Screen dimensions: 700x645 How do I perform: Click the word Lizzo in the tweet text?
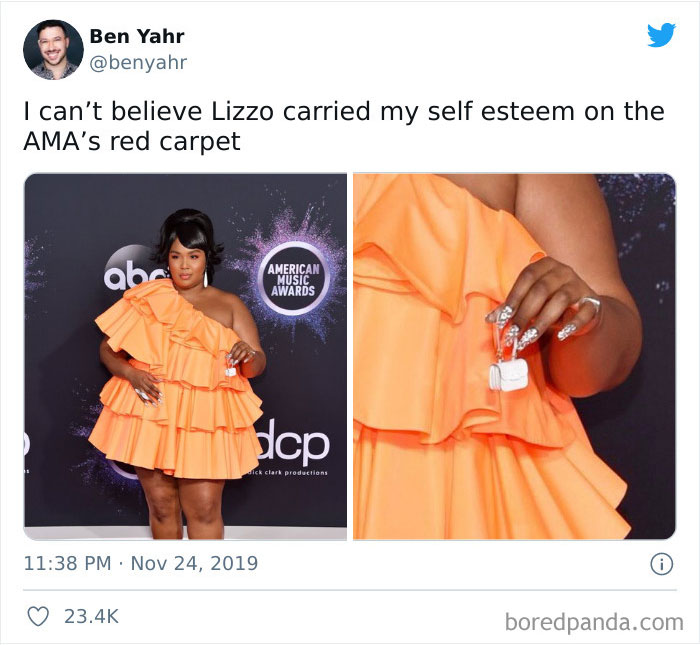[242, 111]
